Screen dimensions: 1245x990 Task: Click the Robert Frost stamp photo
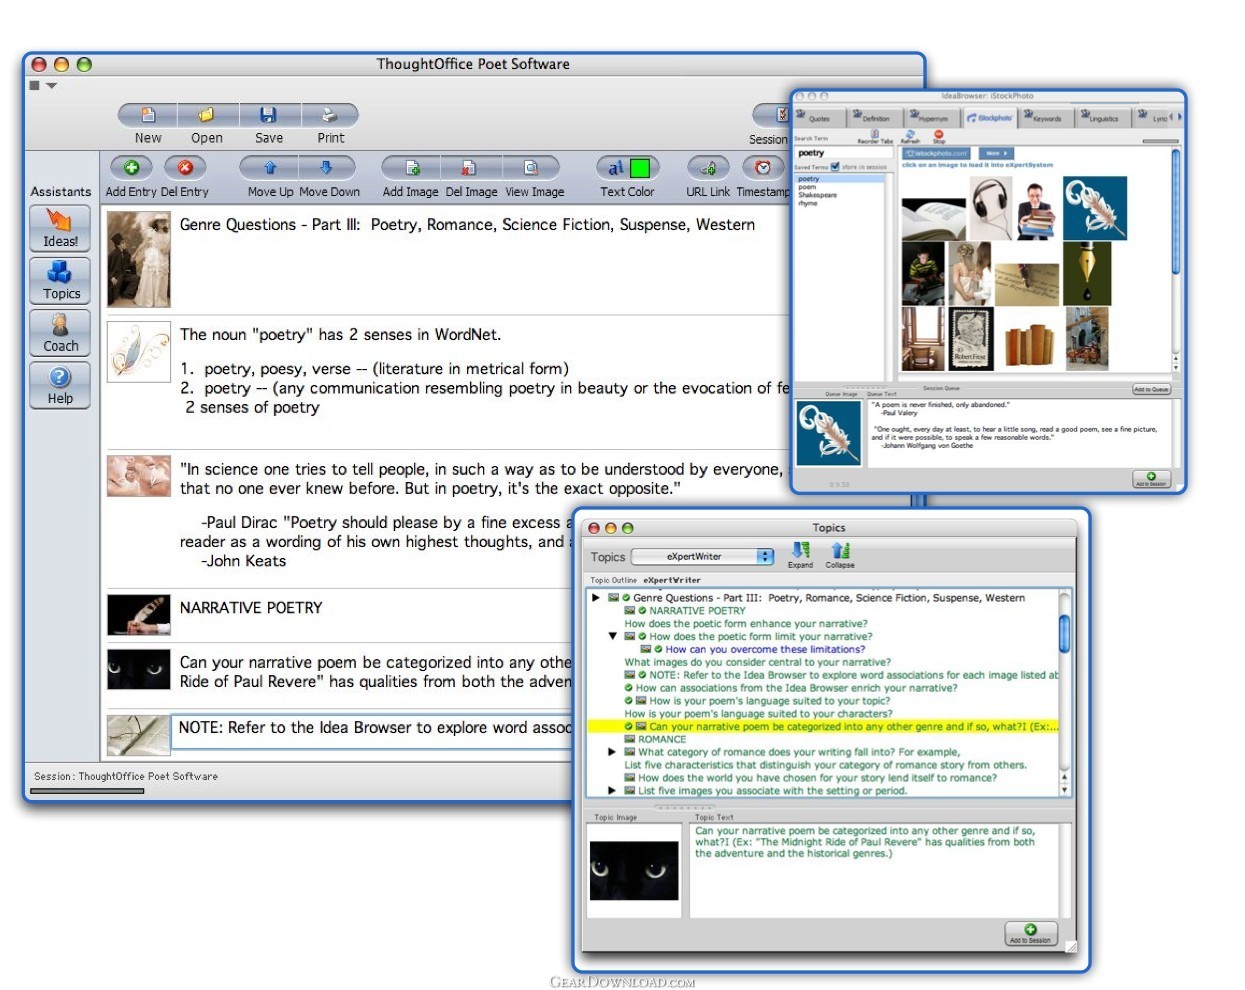[x=971, y=339]
